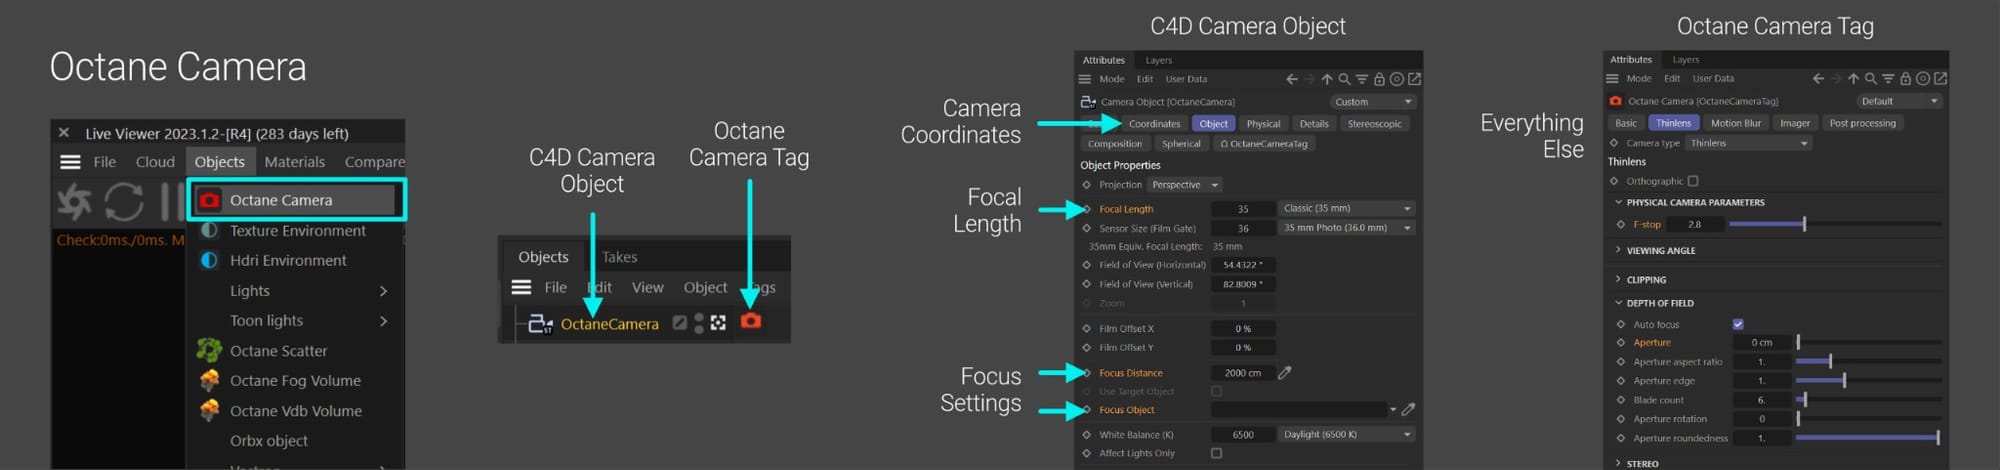The height and width of the screenshot is (470, 2000).
Task: Click the red Octane Camera tag icon
Action: click(751, 321)
